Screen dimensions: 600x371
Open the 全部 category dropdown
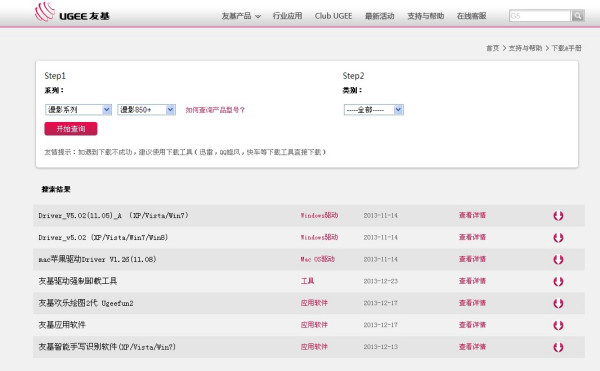point(373,110)
